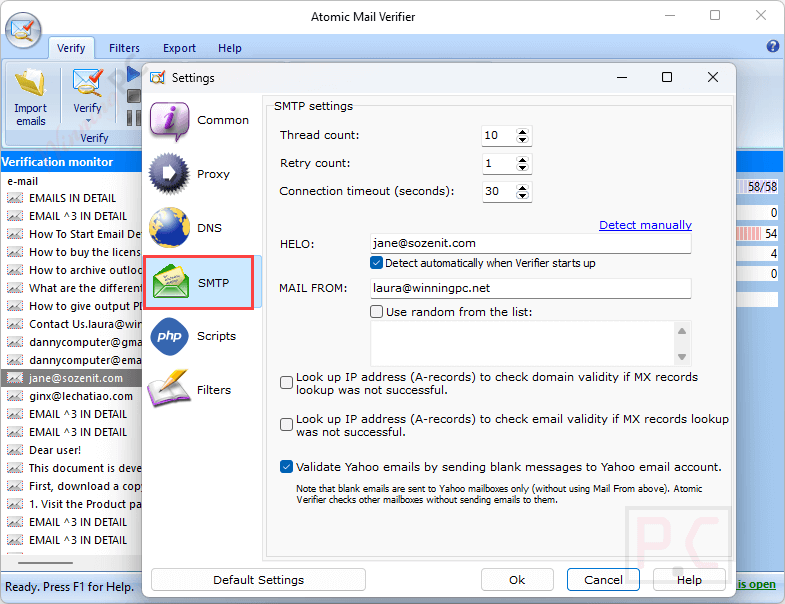Click the Import emails folder icon

coord(30,83)
